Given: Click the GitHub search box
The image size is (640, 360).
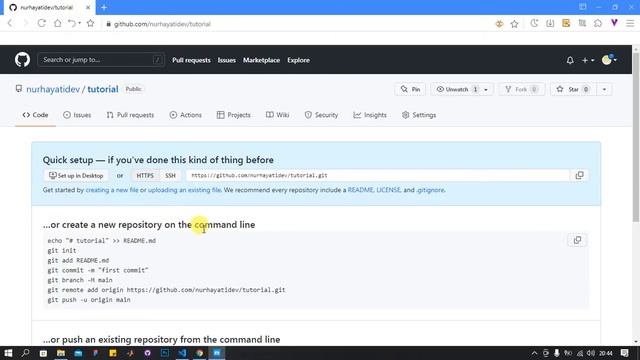Looking at the screenshot, I should pyautogui.click(x=101, y=60).
